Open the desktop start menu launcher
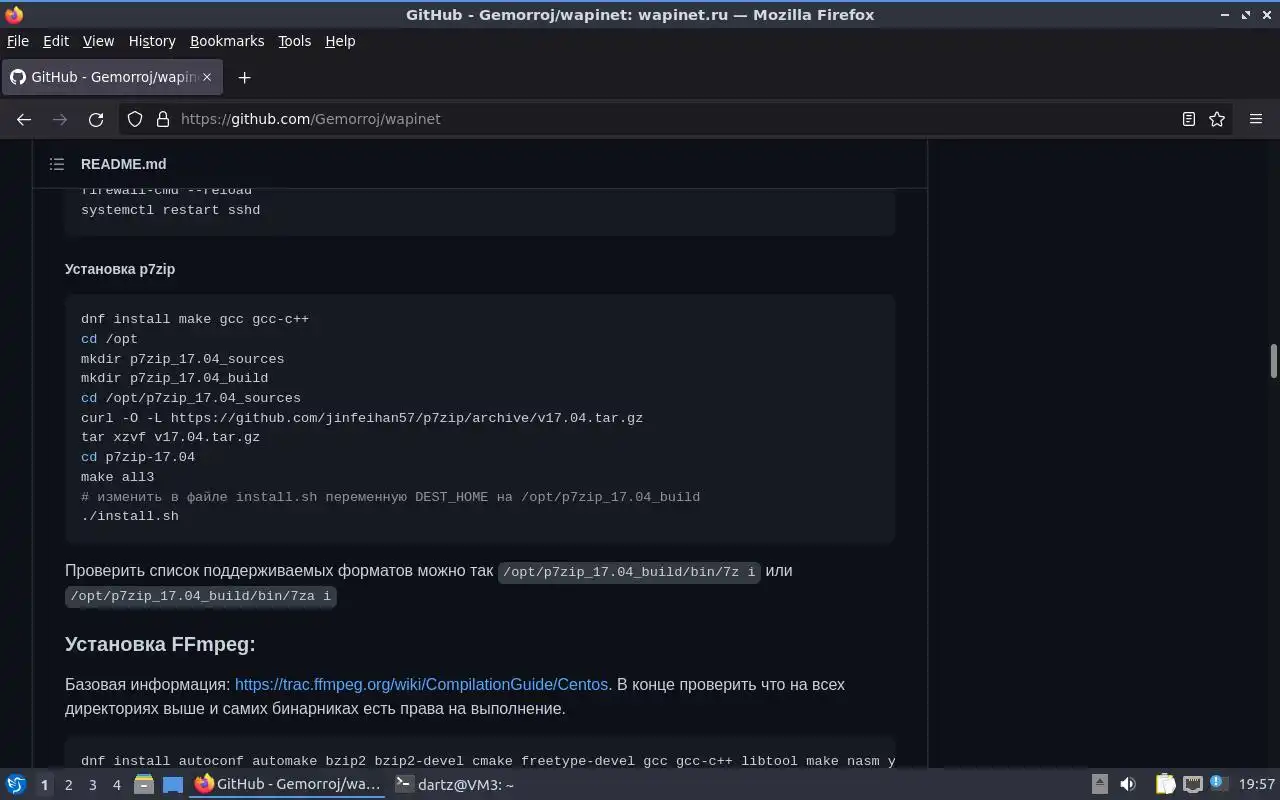 tap(16, 785)
